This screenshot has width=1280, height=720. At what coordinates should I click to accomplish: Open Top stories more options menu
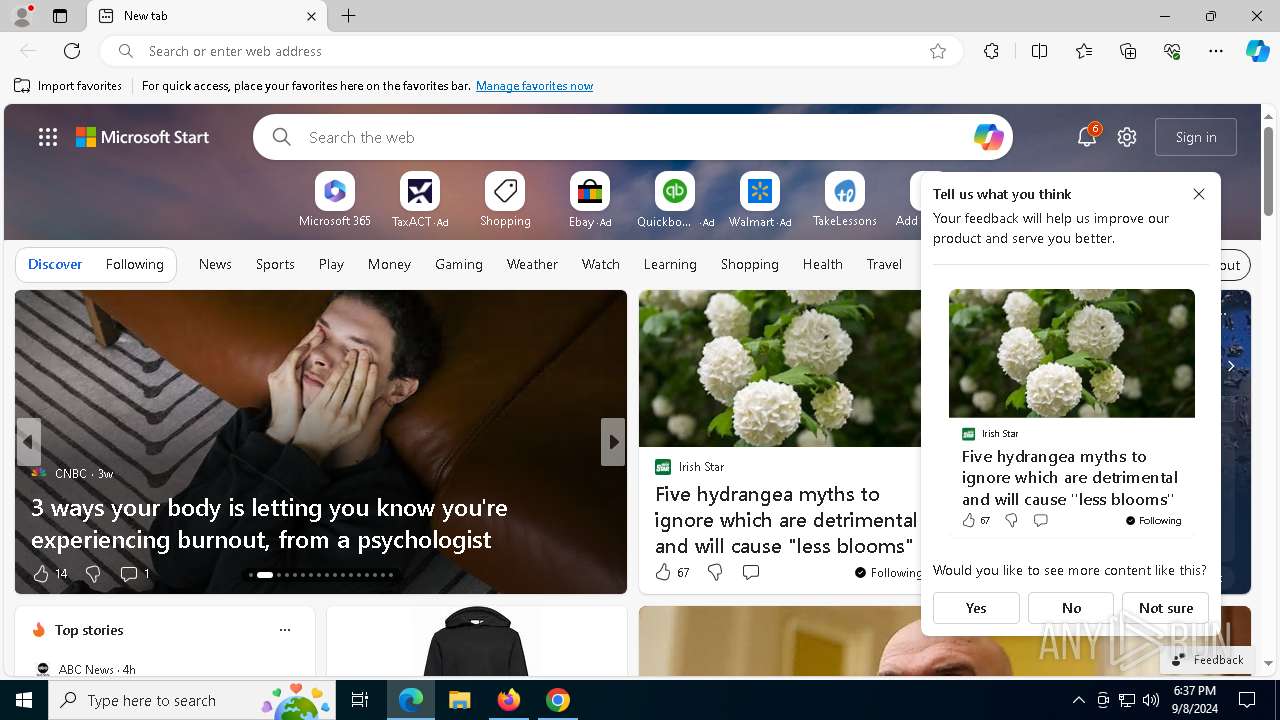(285, 630)
